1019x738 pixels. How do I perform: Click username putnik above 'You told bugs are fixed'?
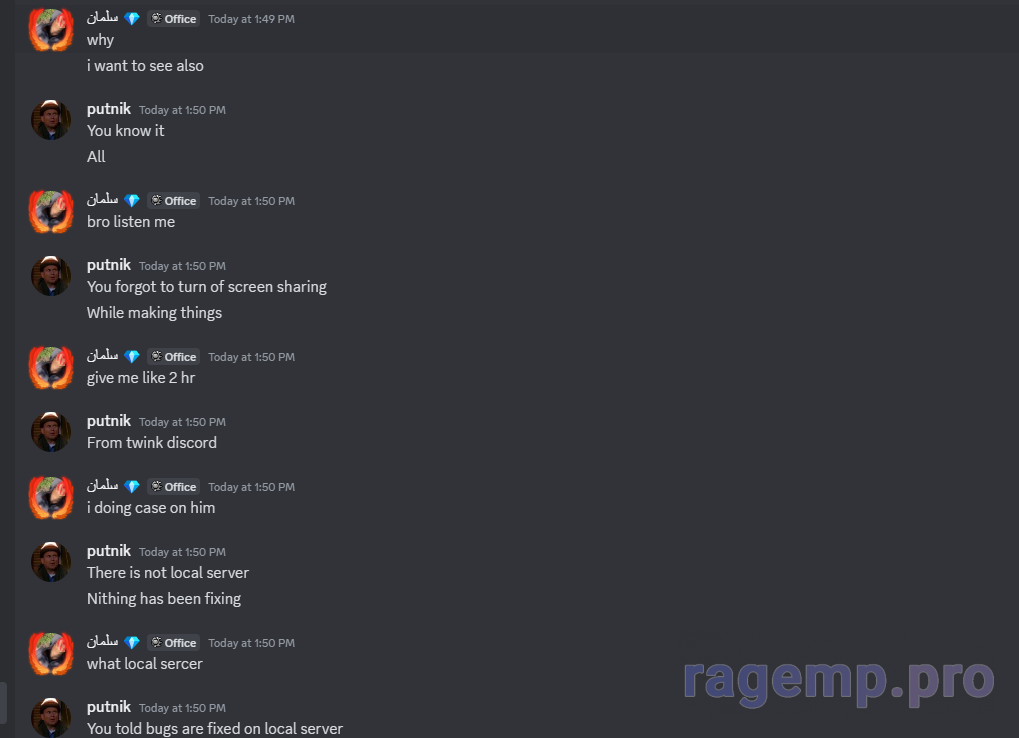coord(109,707)
